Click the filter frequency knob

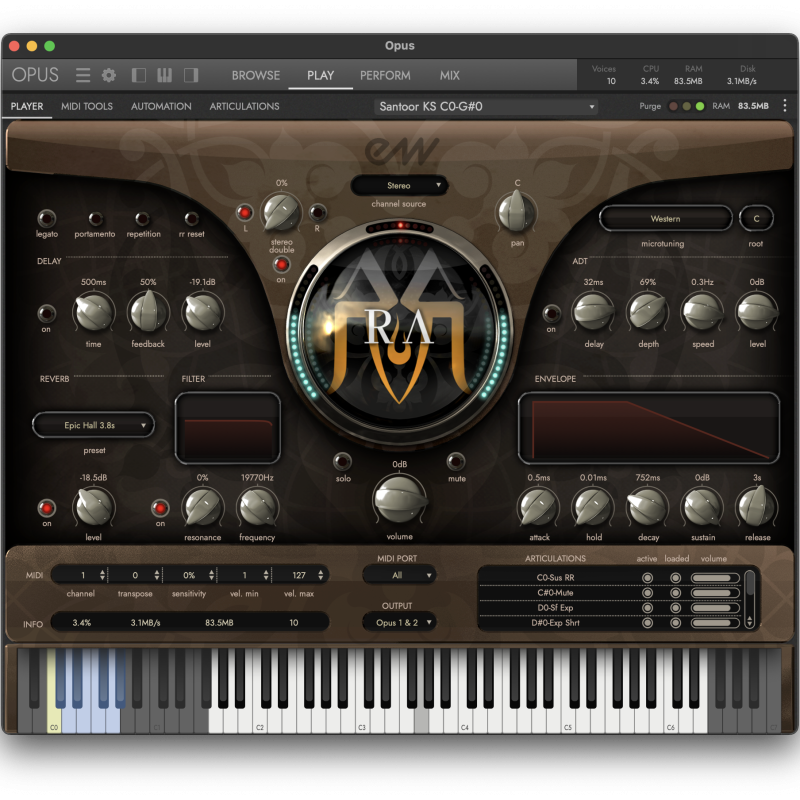(x=257, y=507)
